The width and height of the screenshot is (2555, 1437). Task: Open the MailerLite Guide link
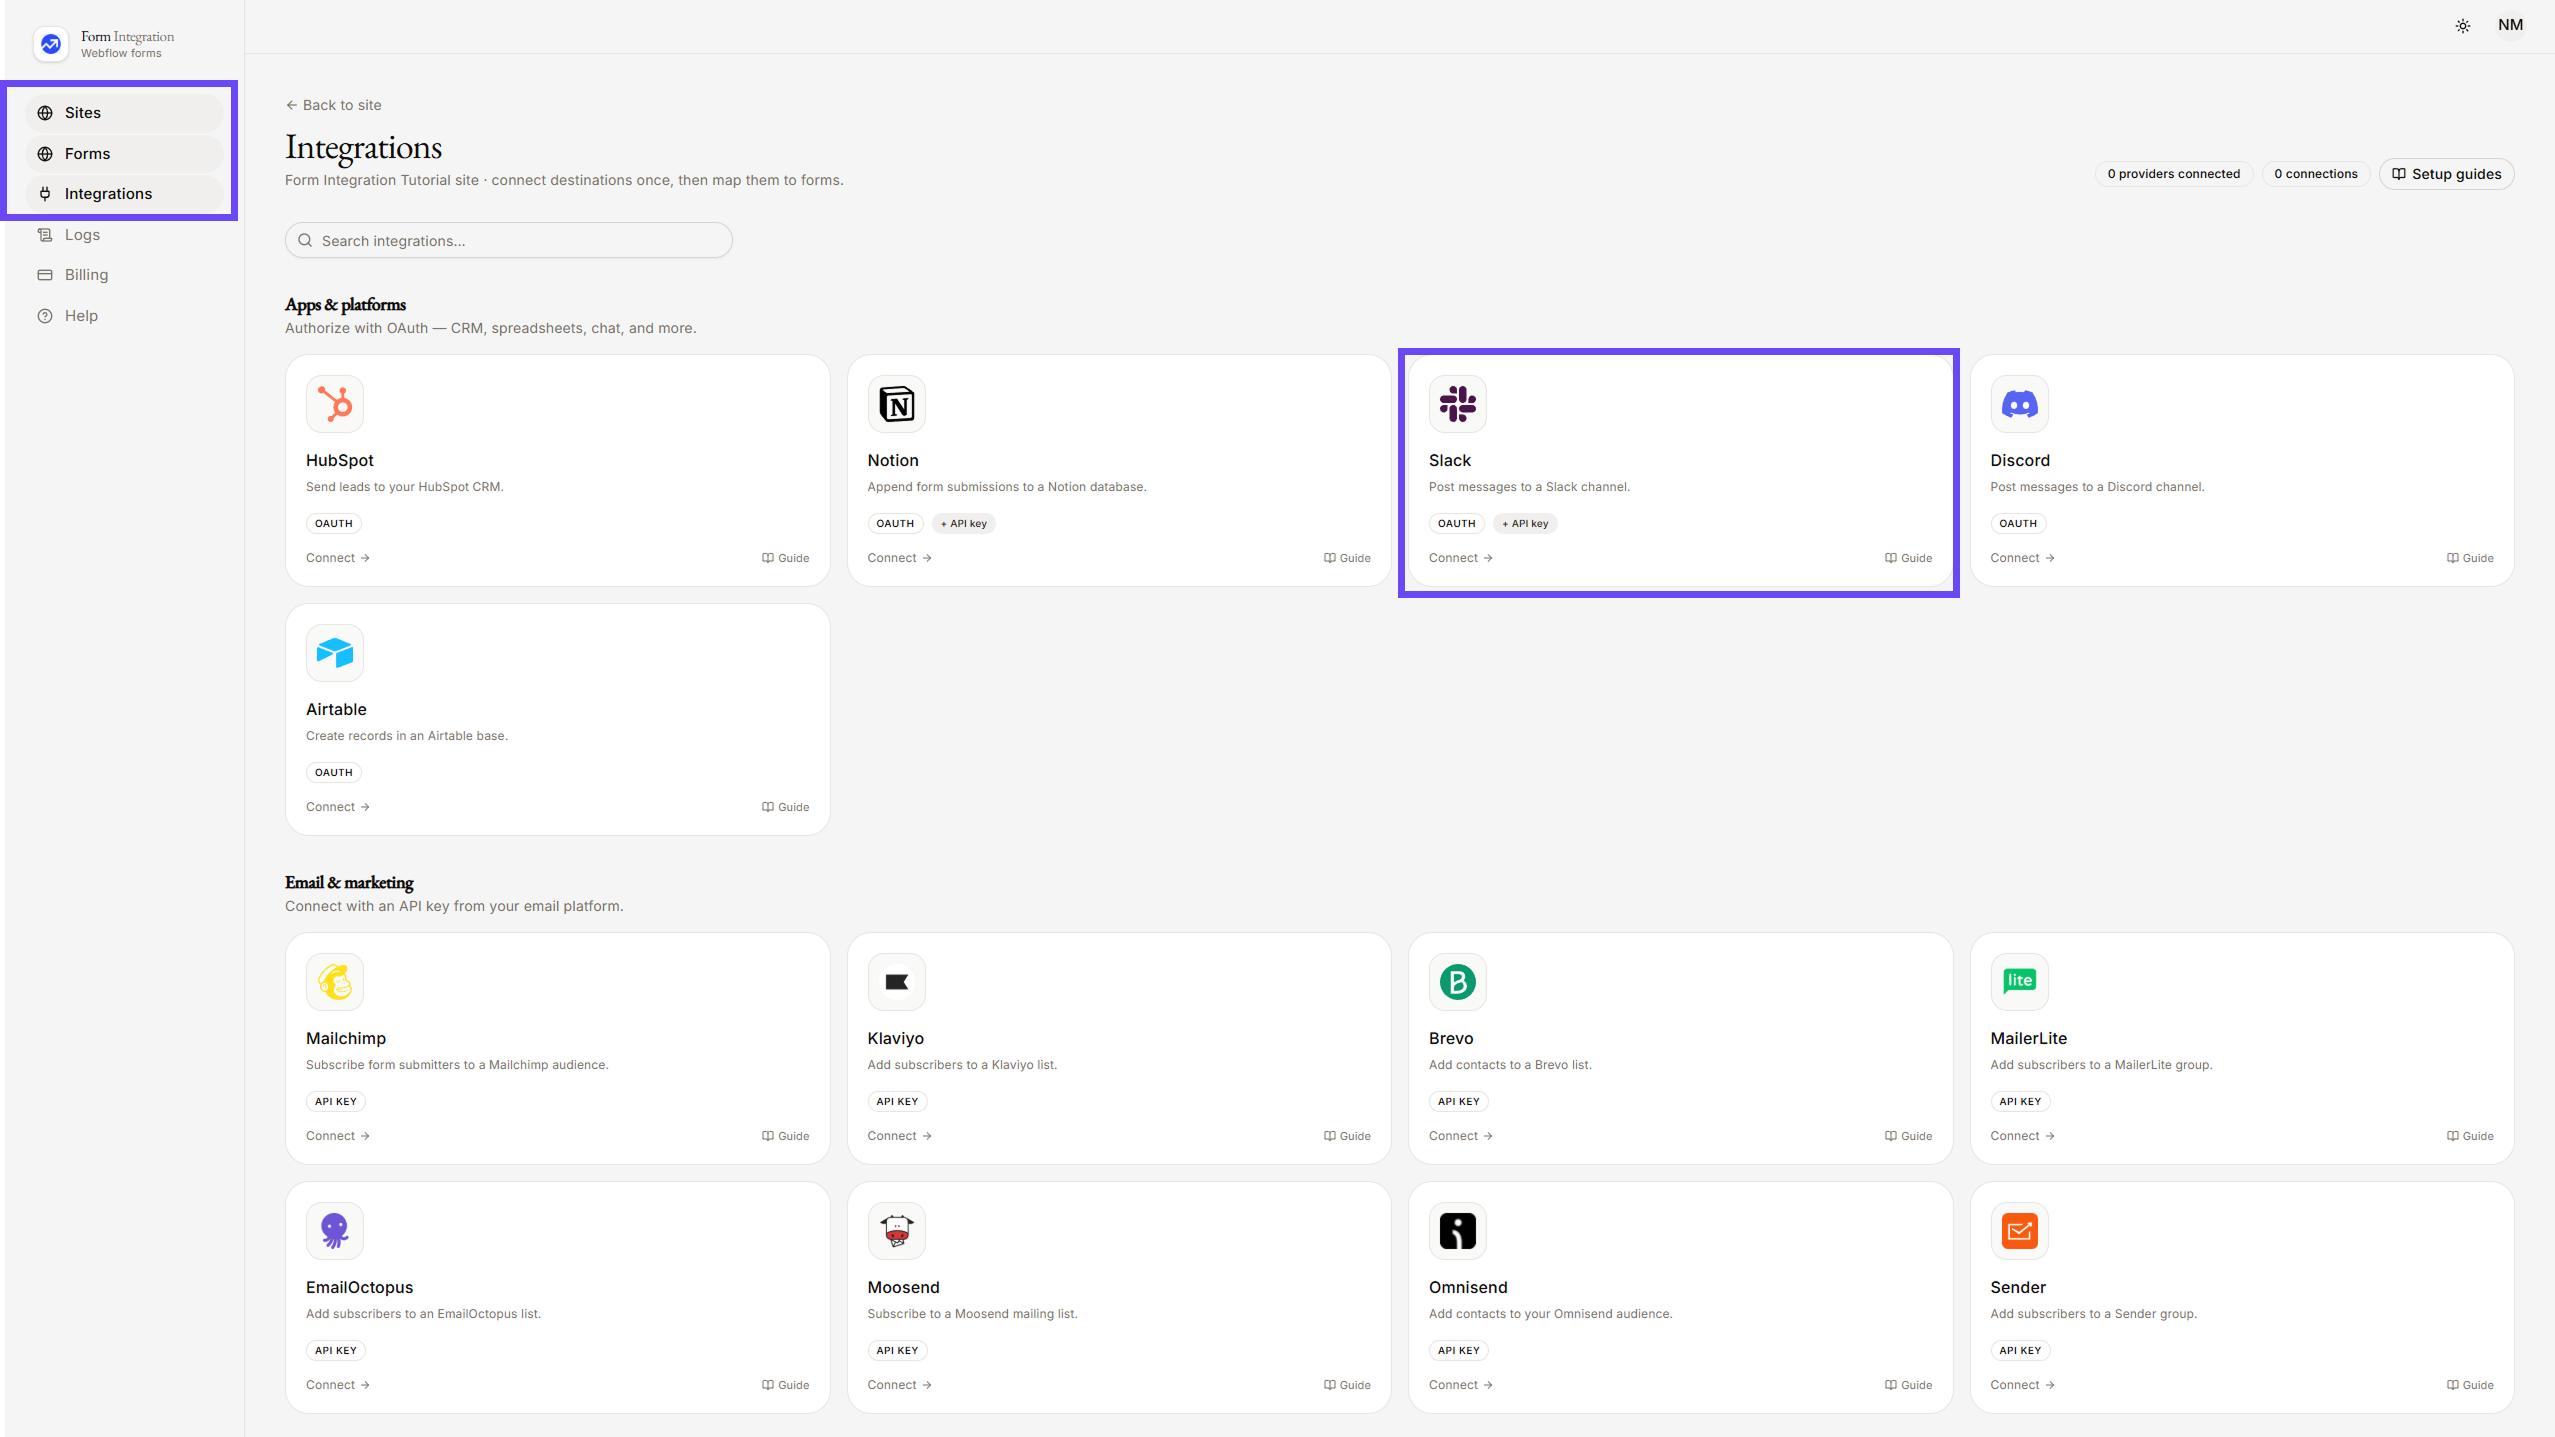pyautogui.click(x=2470, y=1136)
